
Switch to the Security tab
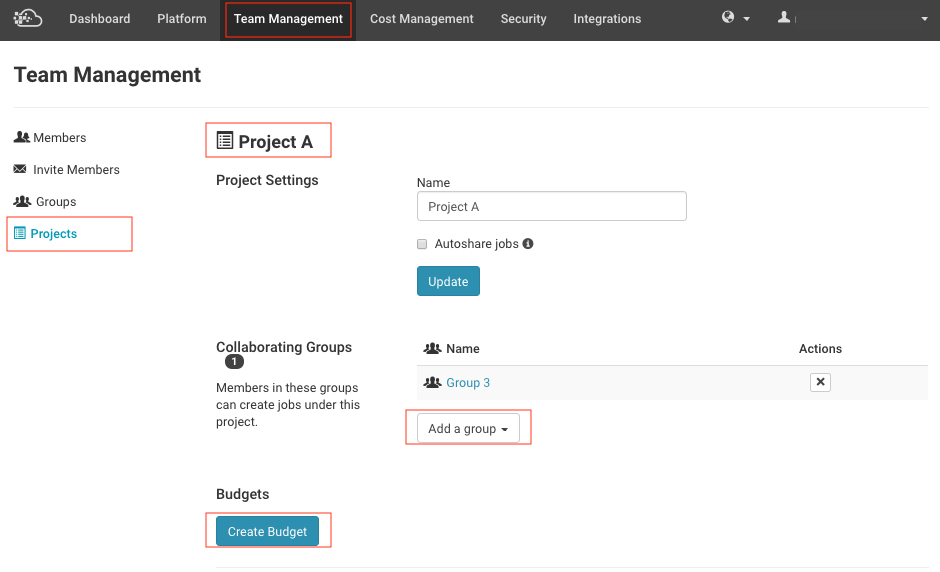click(523, 19)
